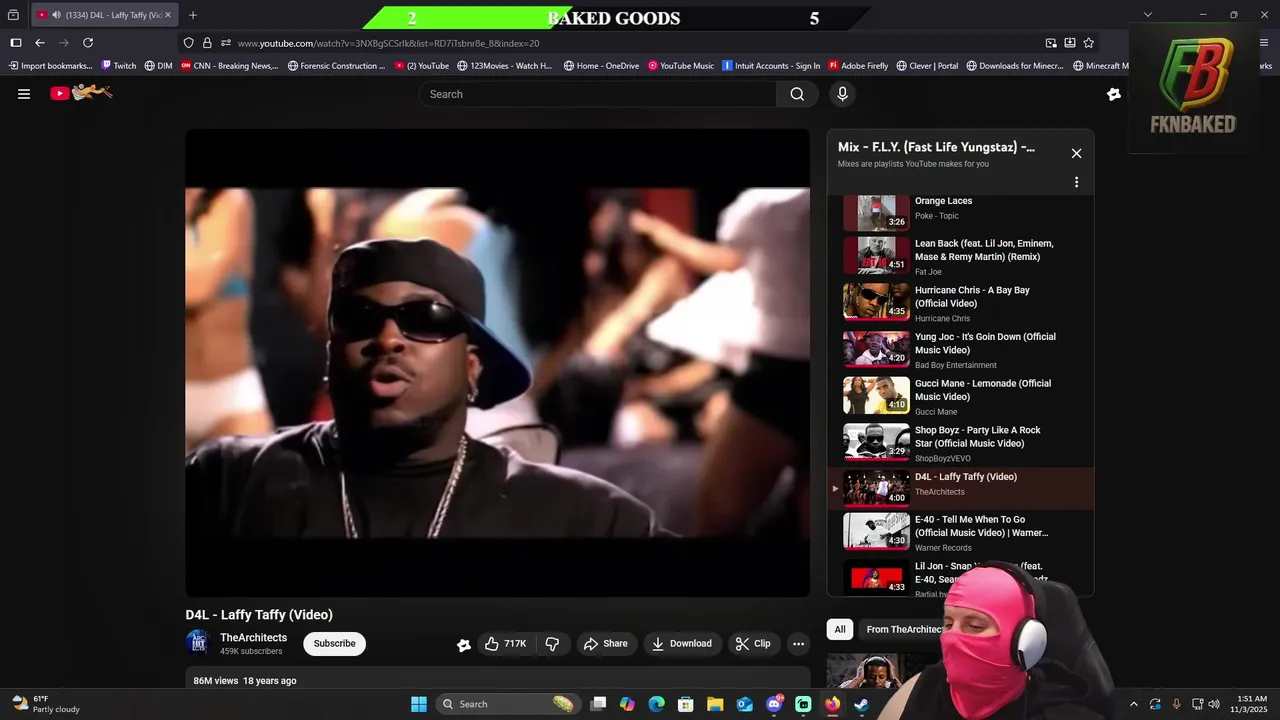Open Discord from taskbar
Screen dimensions: 1280x720
point(774,704)
